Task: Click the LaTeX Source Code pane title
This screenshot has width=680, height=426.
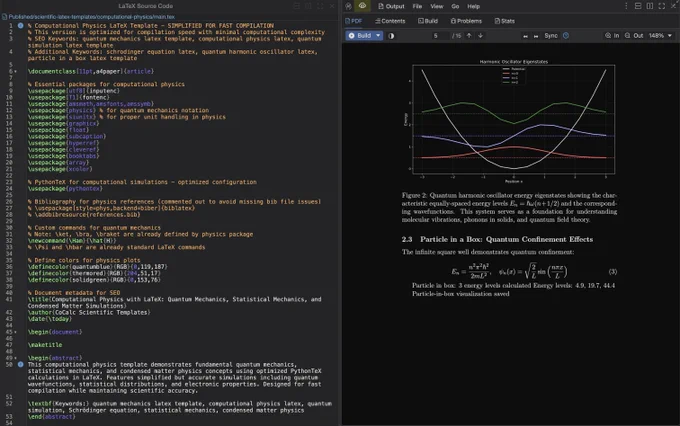Action: click(x=146, y=6)
